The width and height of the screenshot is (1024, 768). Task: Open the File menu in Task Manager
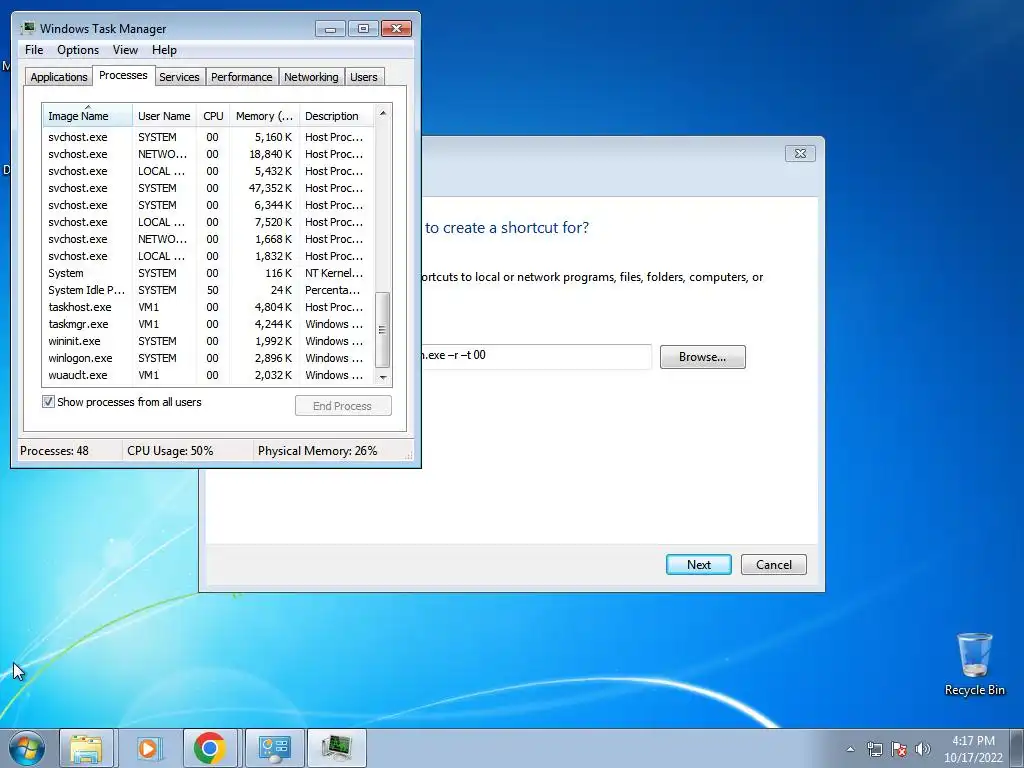tap(34, 50)
